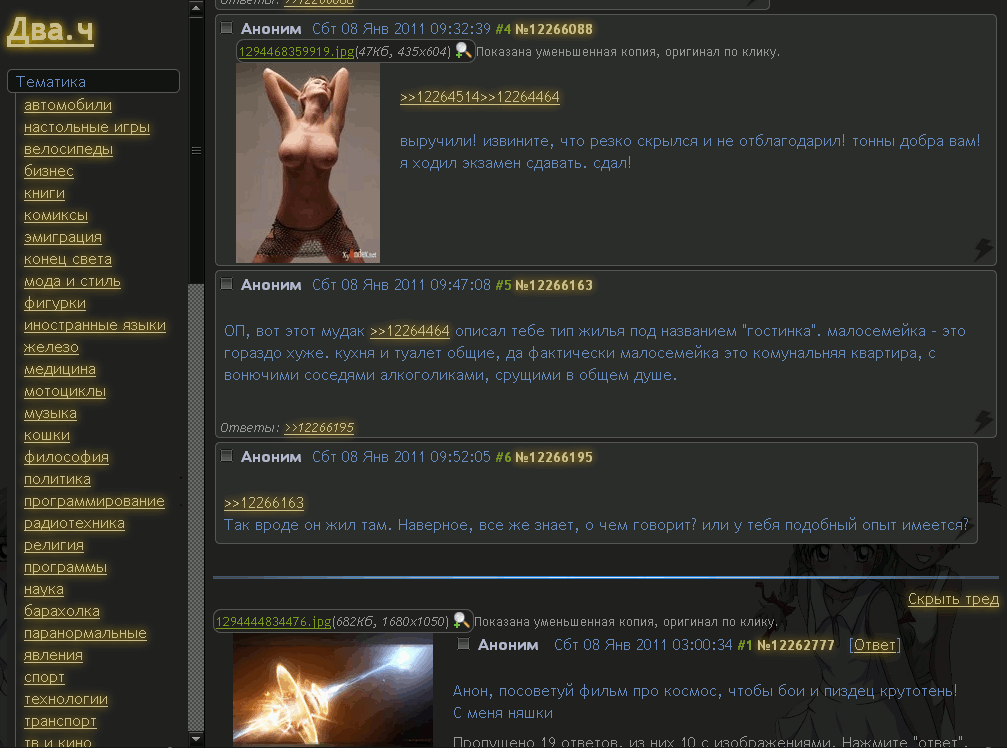Open the паранормальные явления board

point(85,644)
